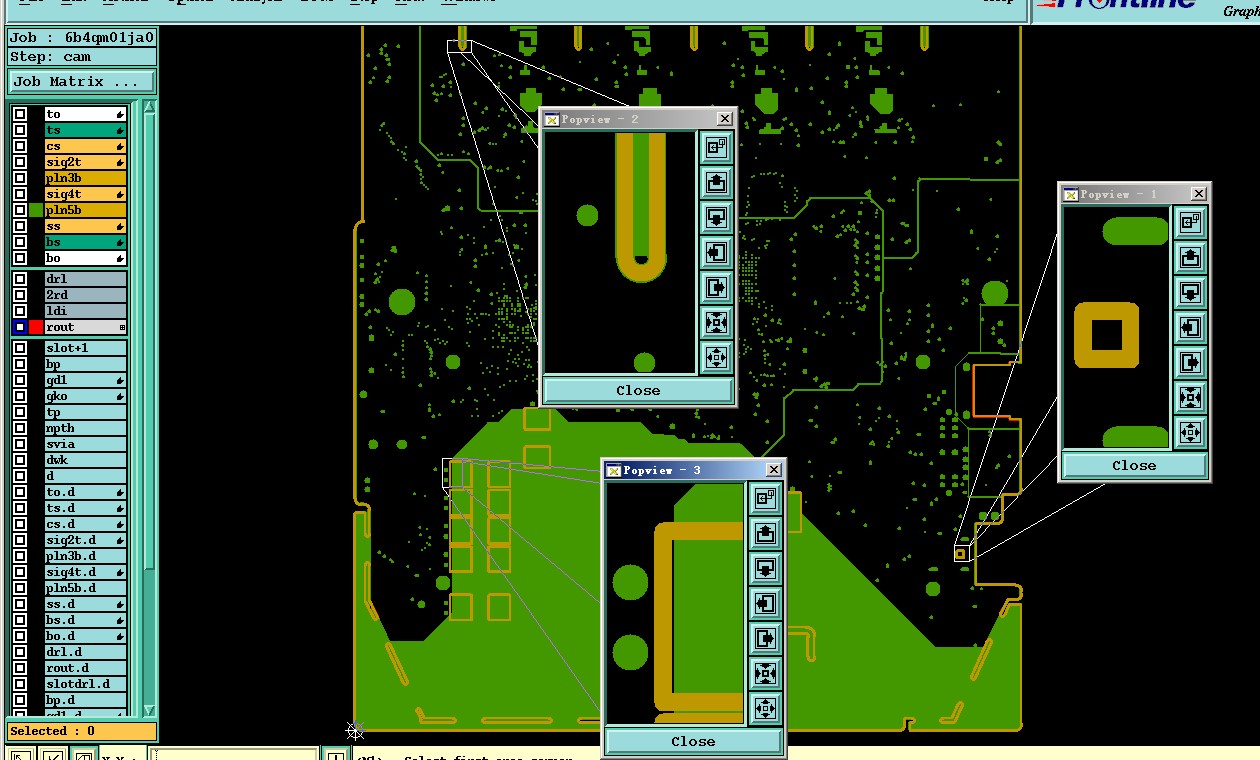Toggle the checkbox for layer pln5b
The image size is (1260, 760).
click(20, 210)
